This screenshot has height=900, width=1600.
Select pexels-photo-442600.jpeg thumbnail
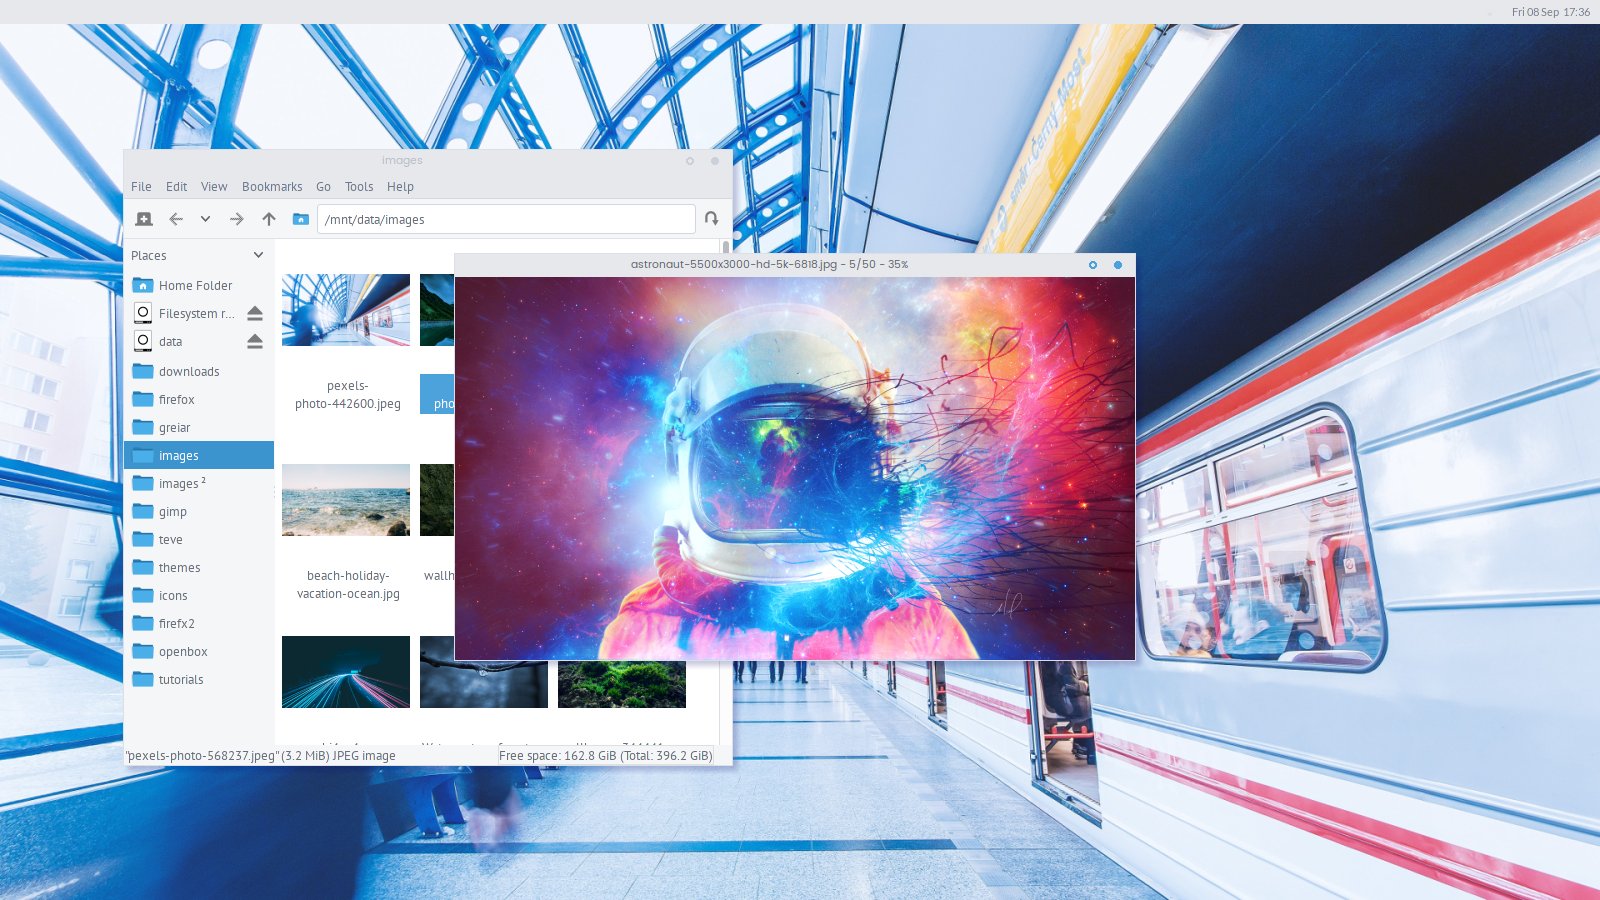tap(346, 310)
